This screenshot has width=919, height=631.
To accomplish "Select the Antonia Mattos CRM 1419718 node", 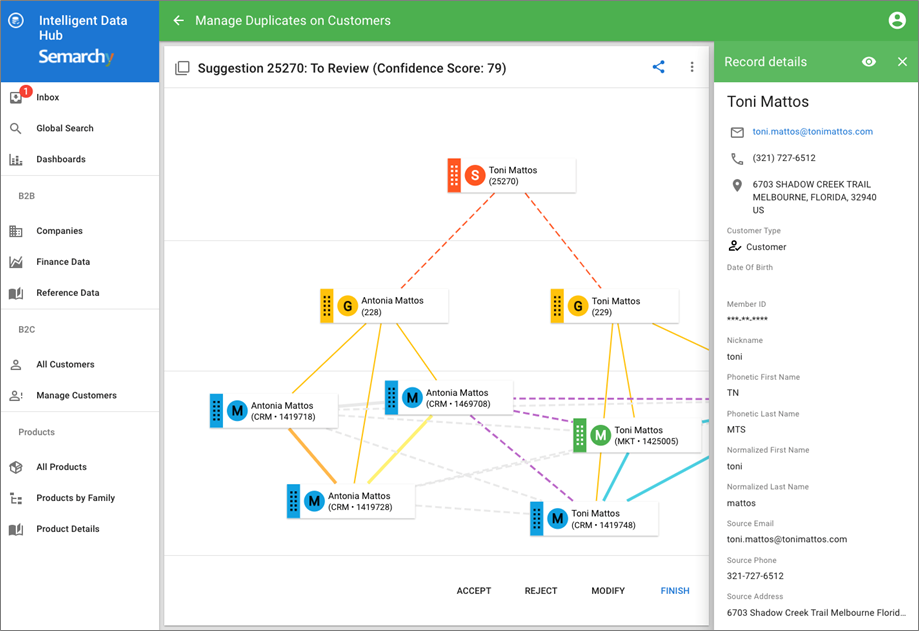I will (274, 411).
